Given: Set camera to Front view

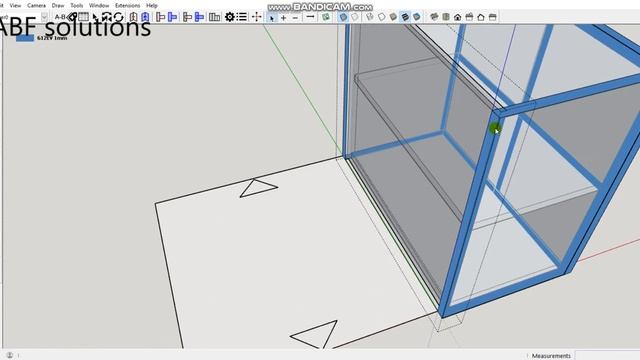Looking at the screenshot, I should (458, 17).
